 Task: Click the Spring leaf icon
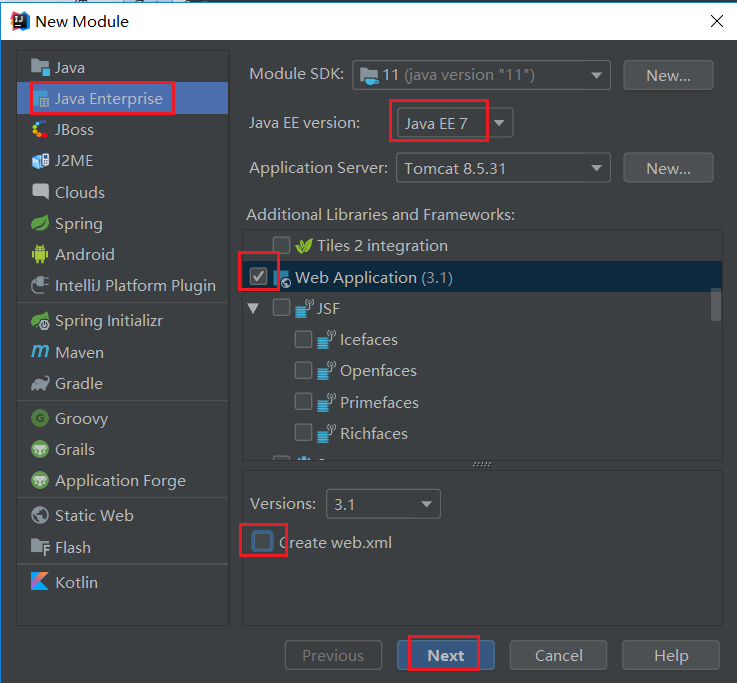point(40,223)
